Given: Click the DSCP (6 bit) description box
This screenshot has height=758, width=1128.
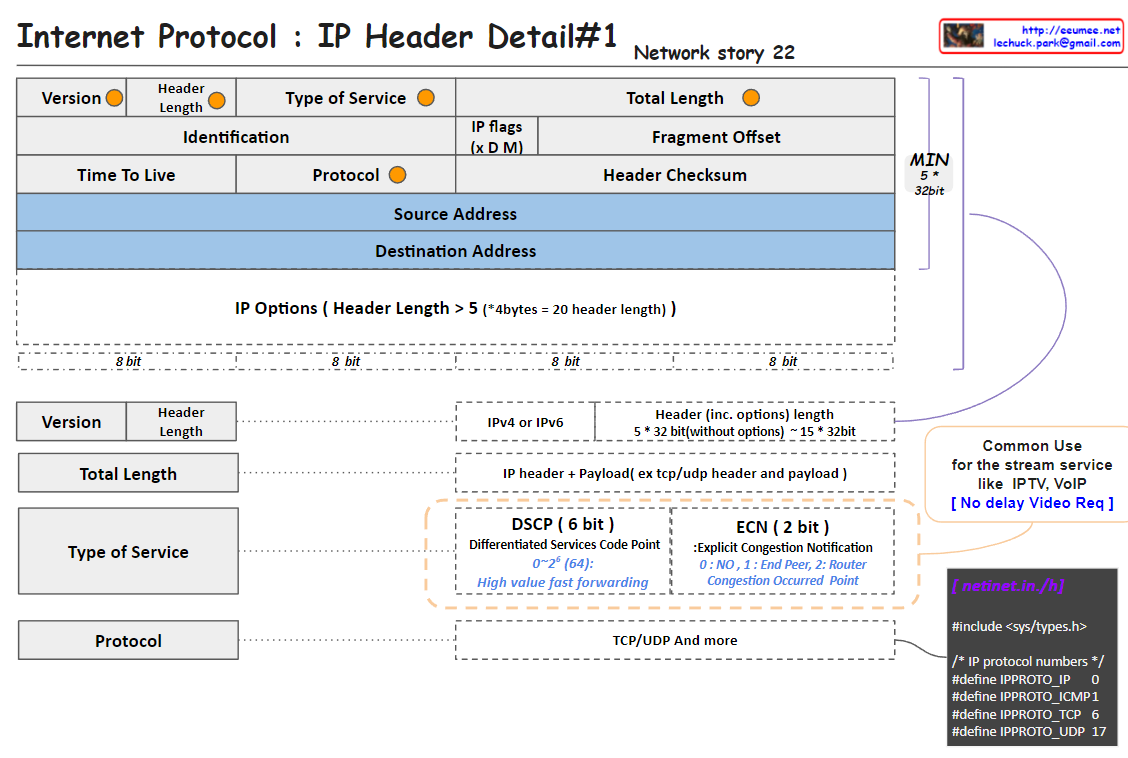Looking at the screenshot, I should coord(562,552).
